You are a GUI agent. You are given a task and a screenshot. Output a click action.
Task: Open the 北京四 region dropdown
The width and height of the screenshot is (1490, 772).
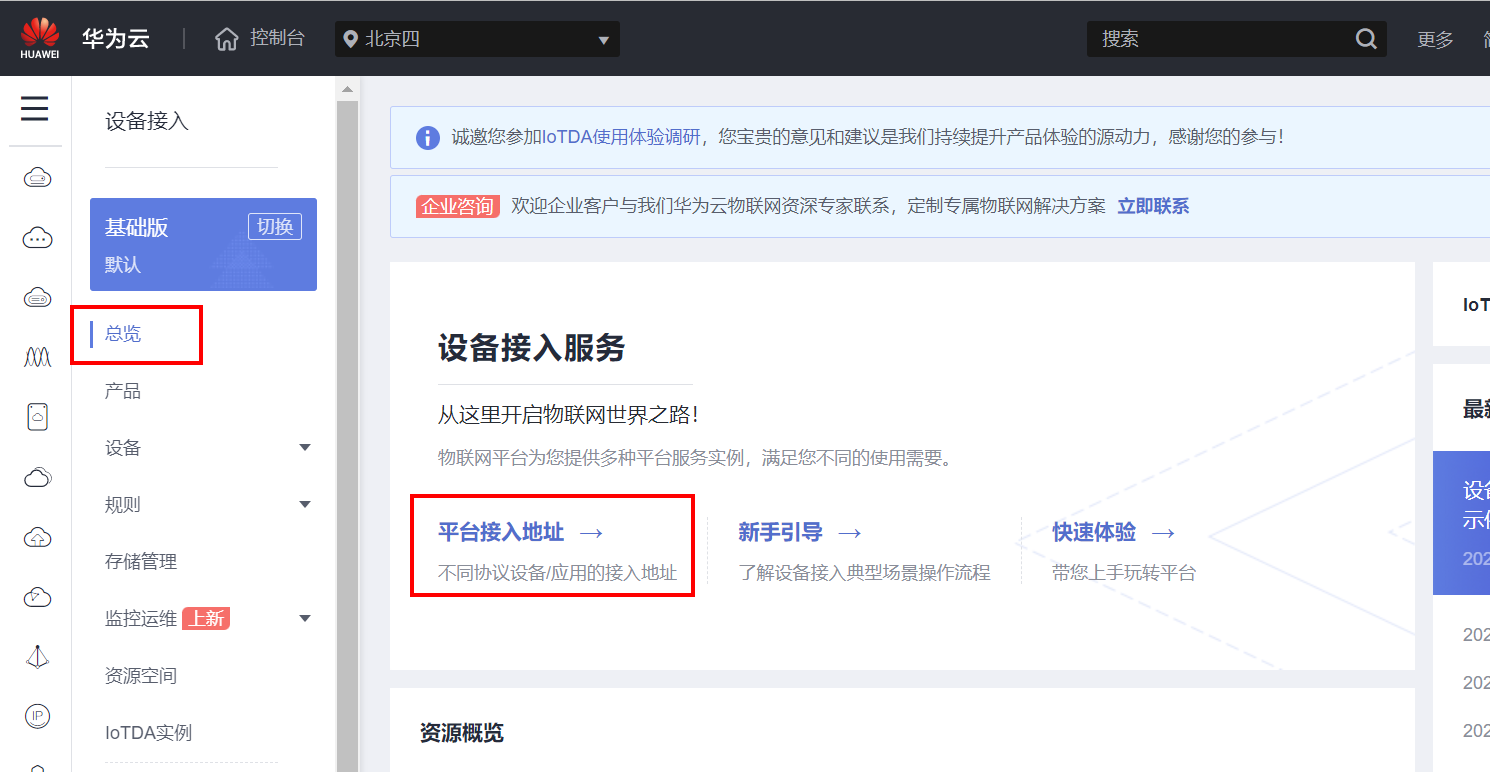[x=477, y=39]
